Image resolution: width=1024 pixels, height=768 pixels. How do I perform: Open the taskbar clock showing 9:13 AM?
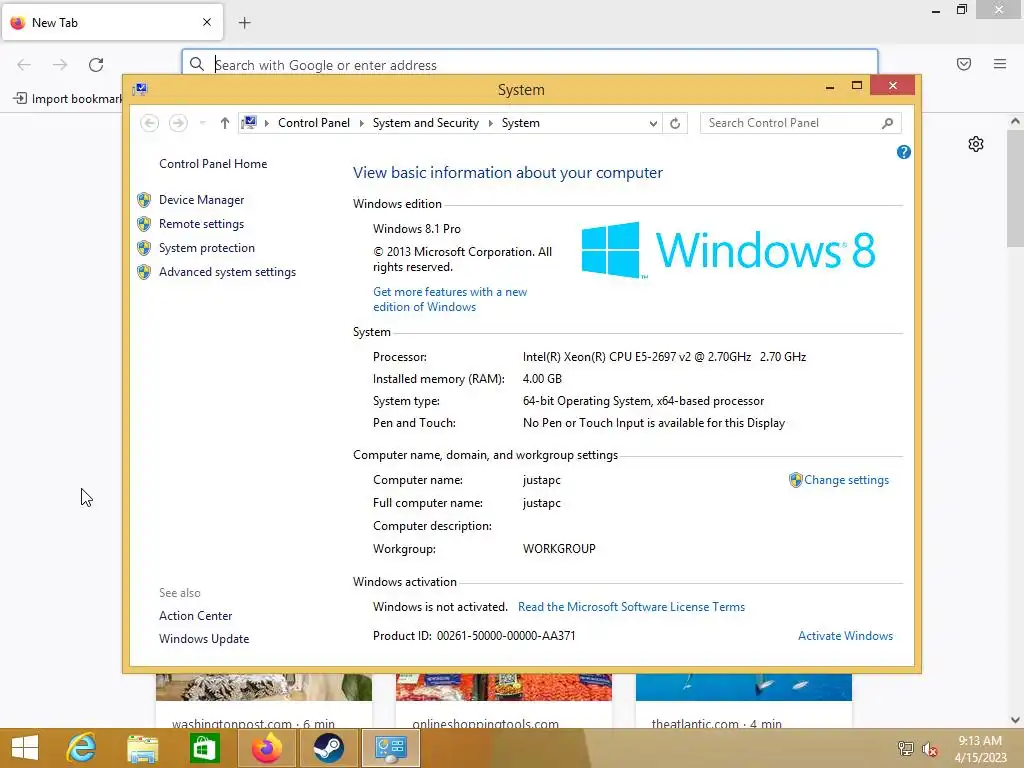point(980,749)
